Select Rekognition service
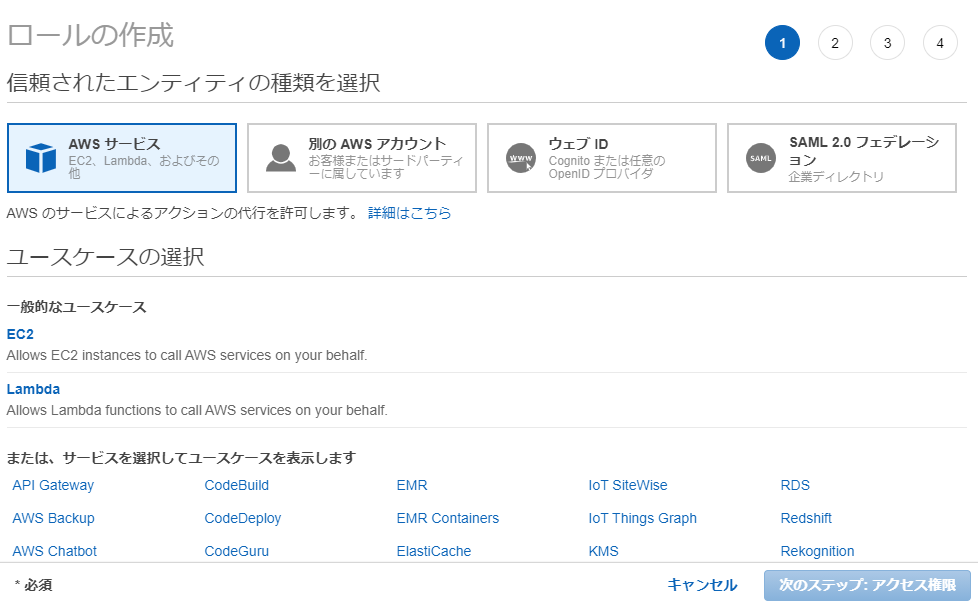Screen dimensions: 978x604 coord(817,552)
